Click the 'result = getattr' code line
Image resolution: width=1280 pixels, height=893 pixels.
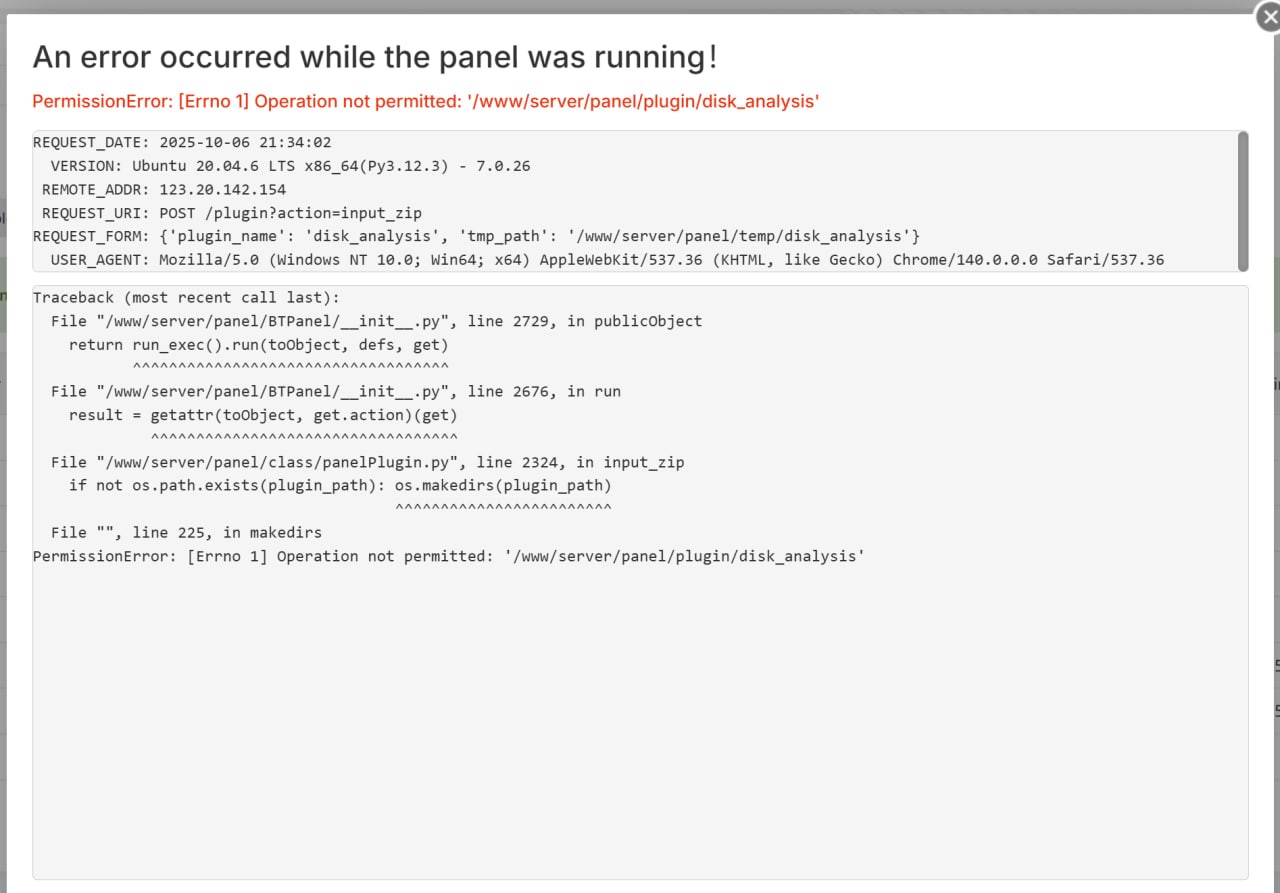point(262,415)
